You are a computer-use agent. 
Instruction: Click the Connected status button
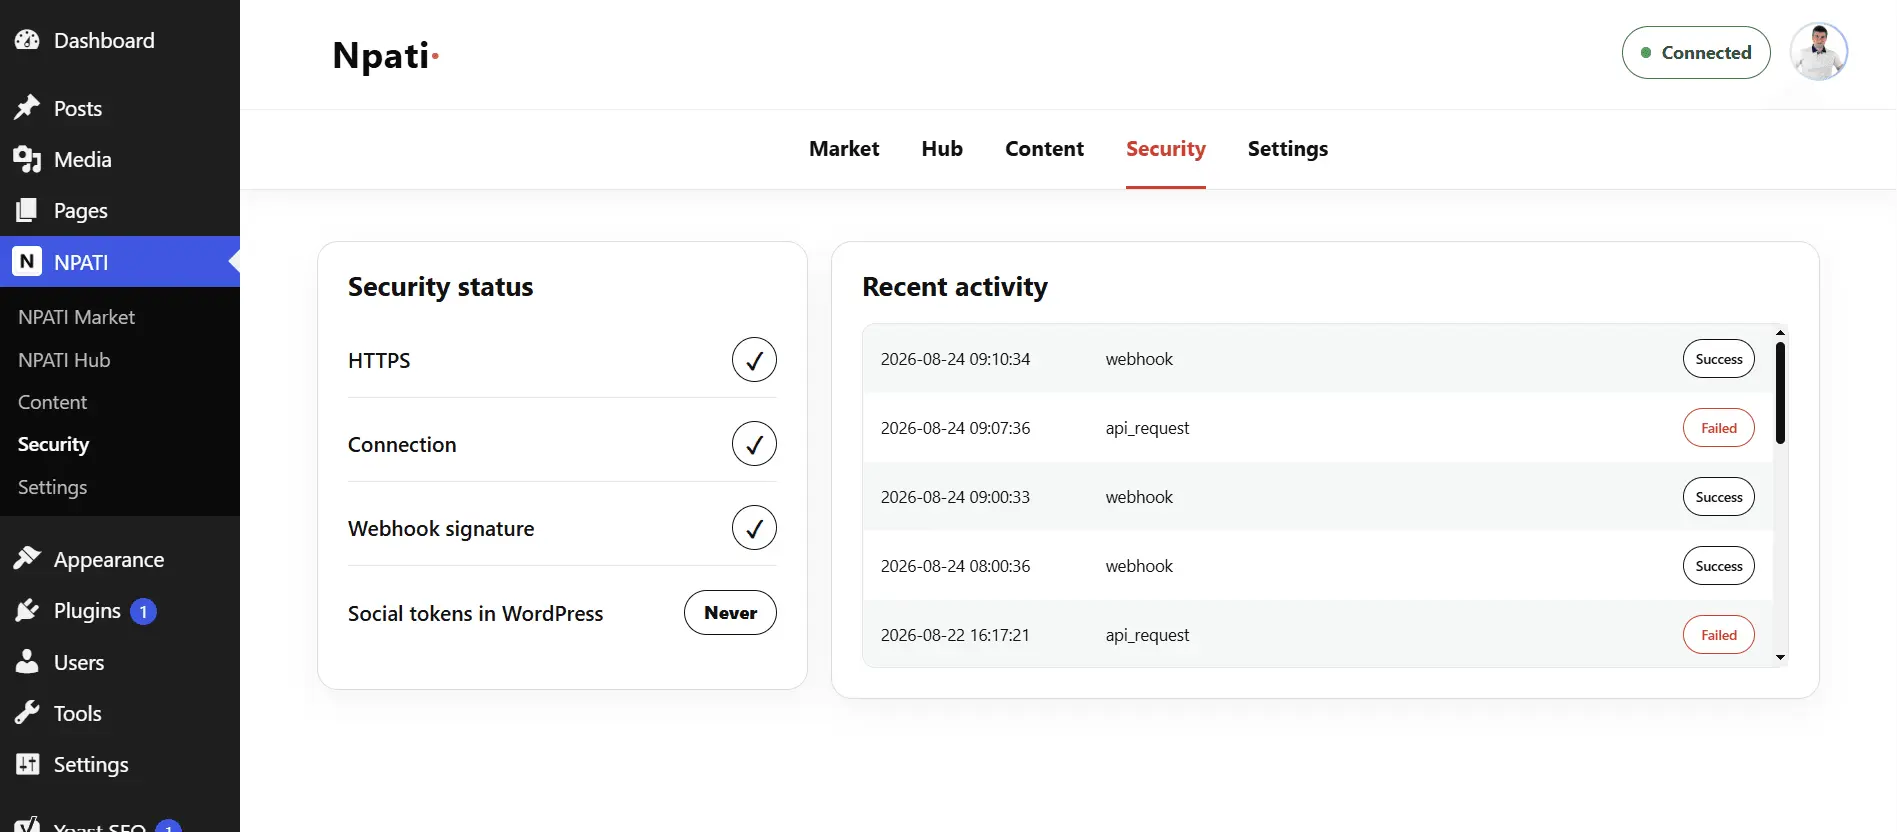[x=1696, y=53]
